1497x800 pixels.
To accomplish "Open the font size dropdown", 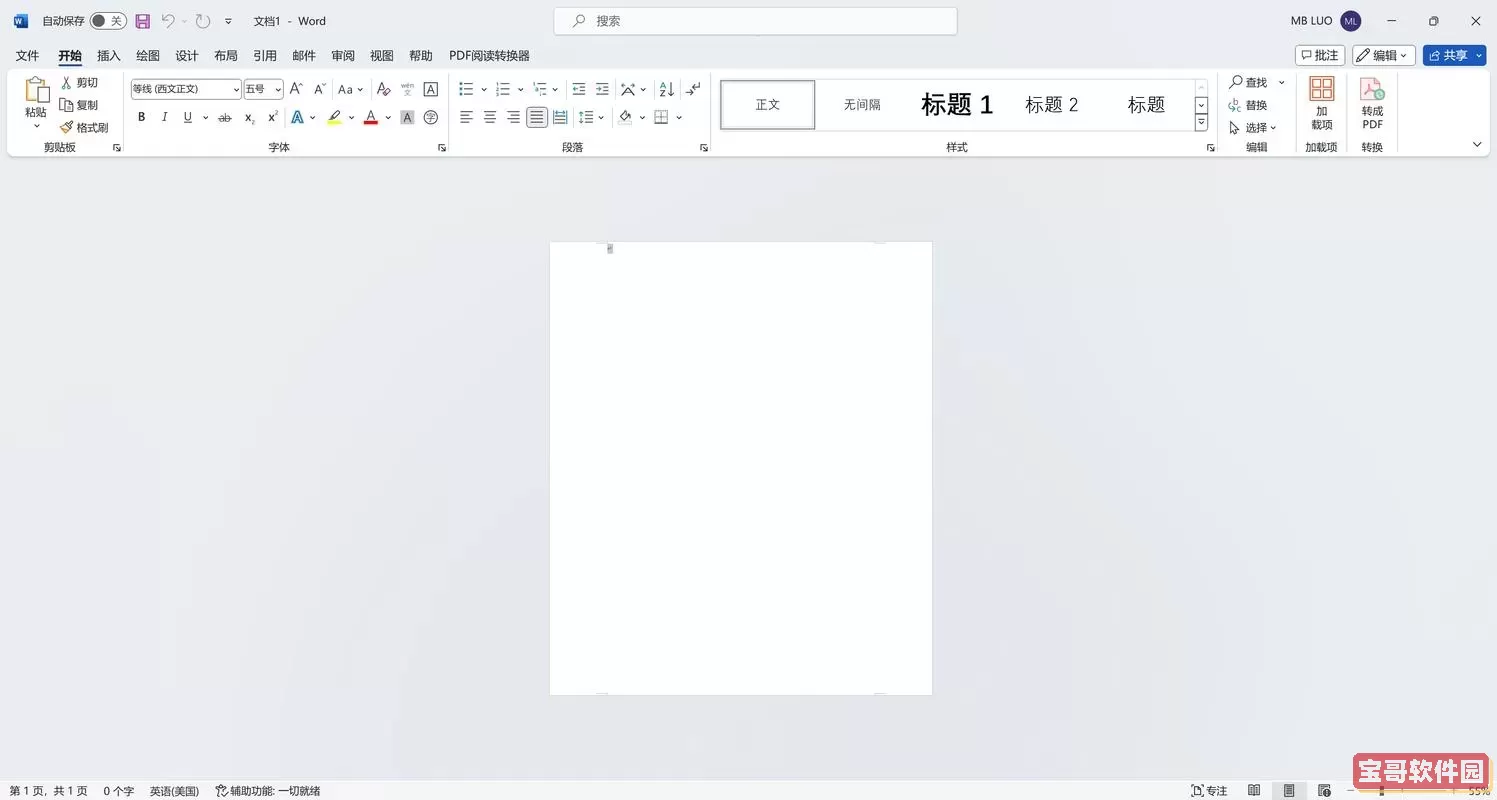I will pyautogui.click(x=277, y=89).
